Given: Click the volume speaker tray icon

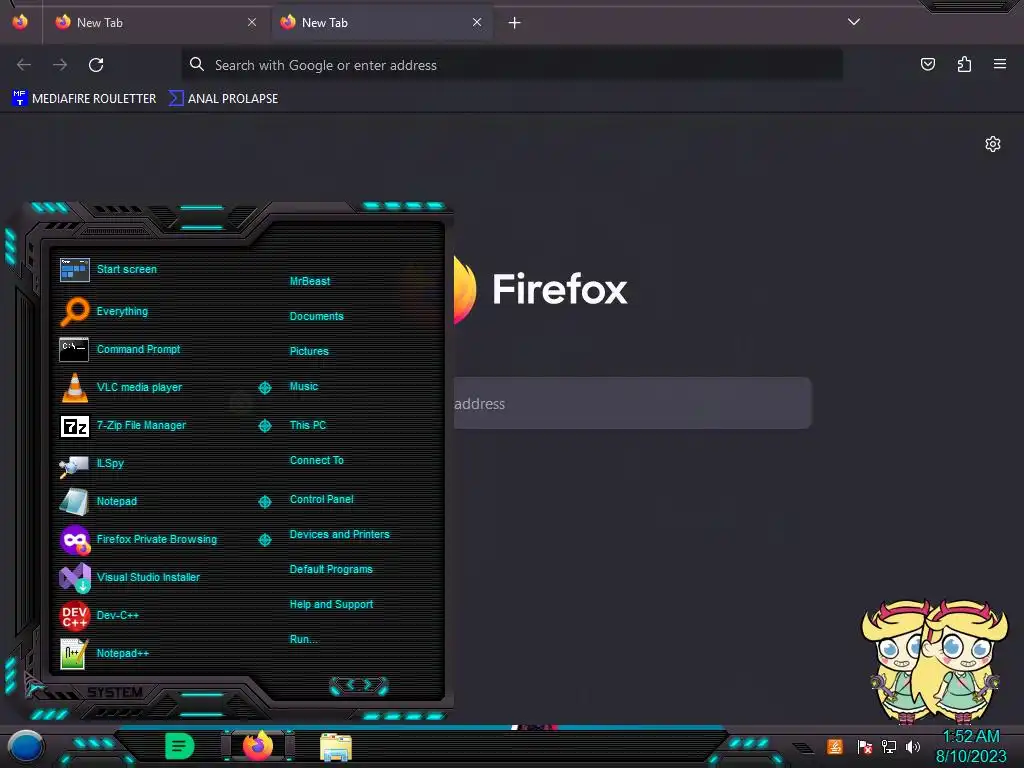Looking at the screenshot, I should (913, 746).
